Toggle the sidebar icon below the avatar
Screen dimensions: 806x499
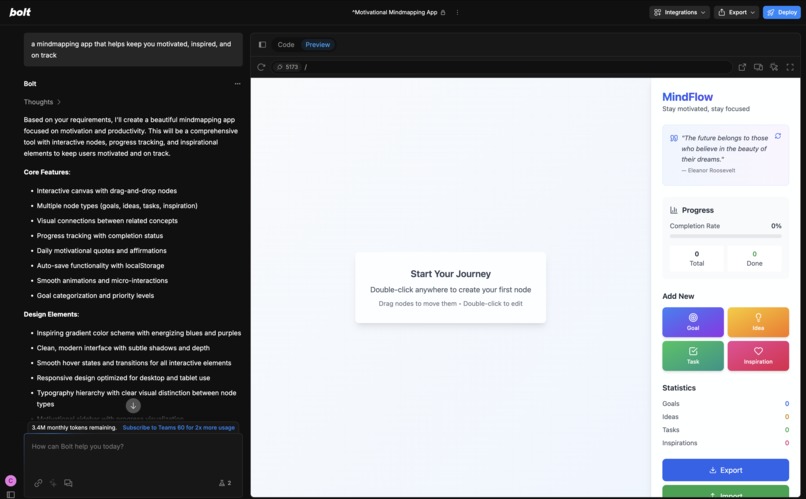(11, 494)
